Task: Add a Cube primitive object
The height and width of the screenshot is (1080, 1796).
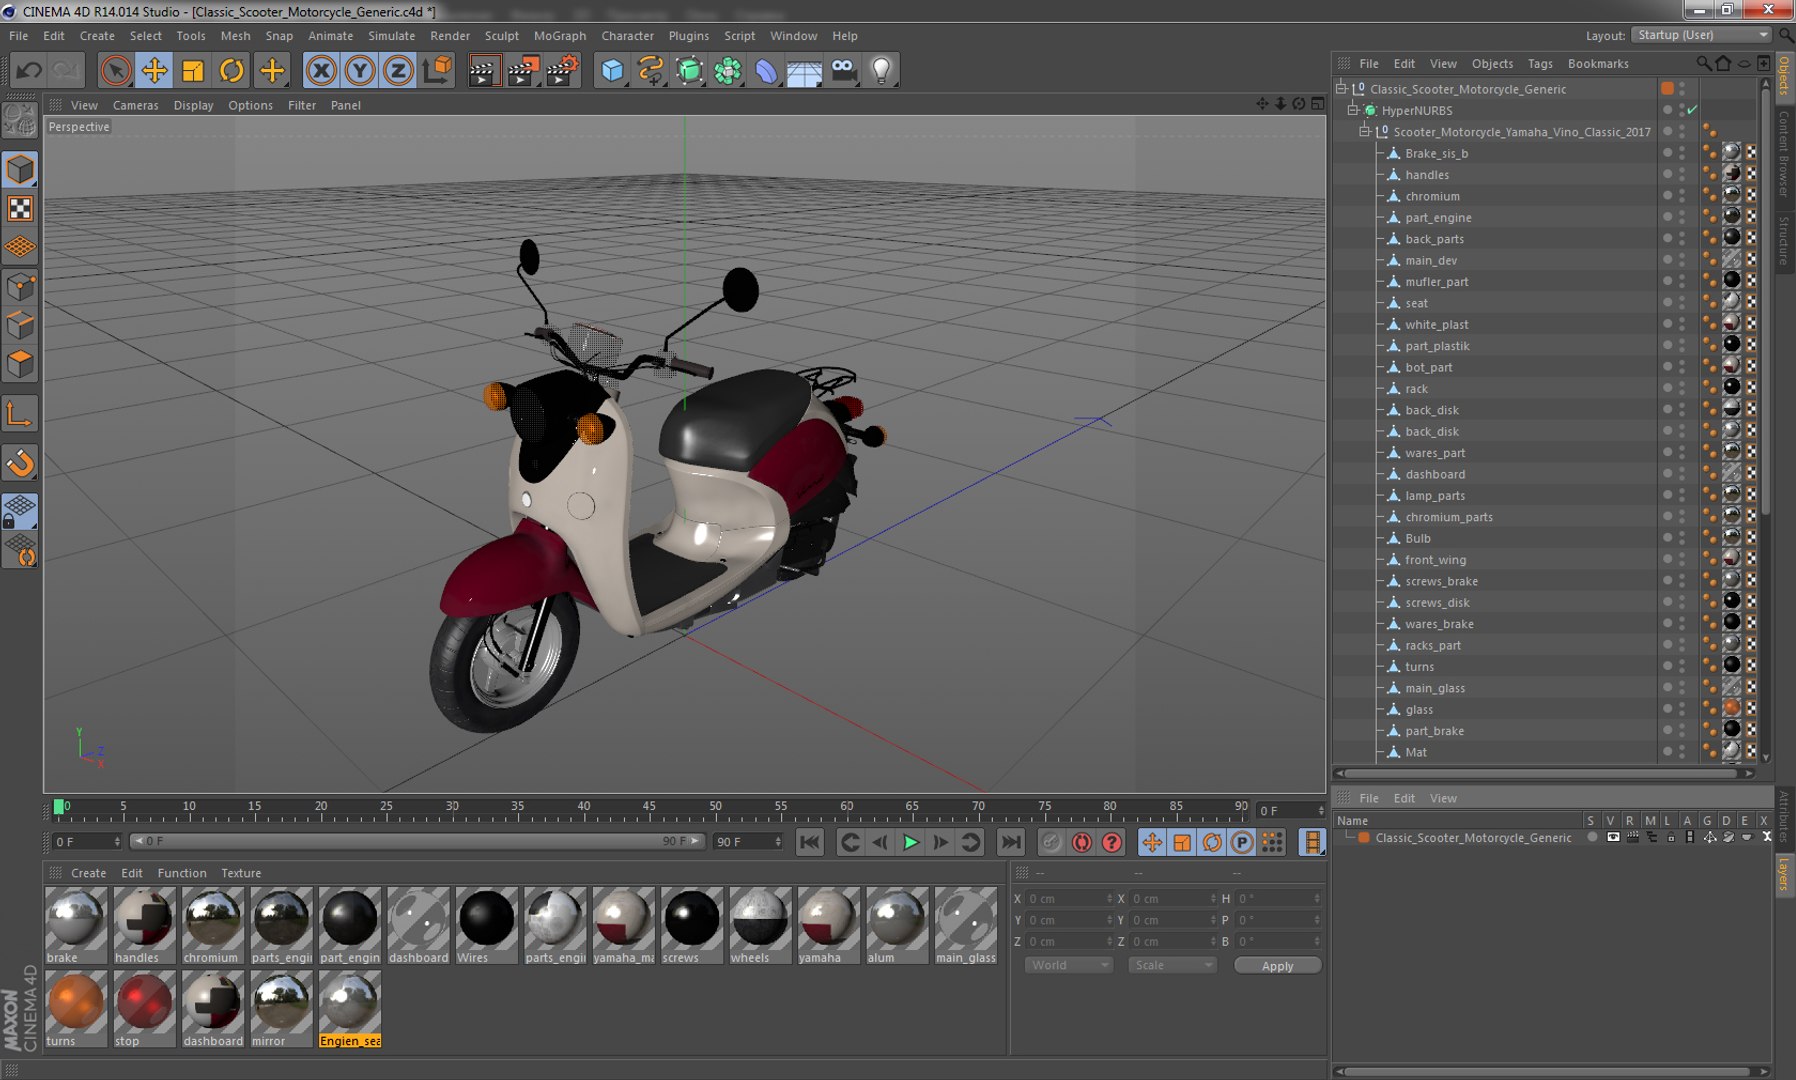Action: click(612, 70)
